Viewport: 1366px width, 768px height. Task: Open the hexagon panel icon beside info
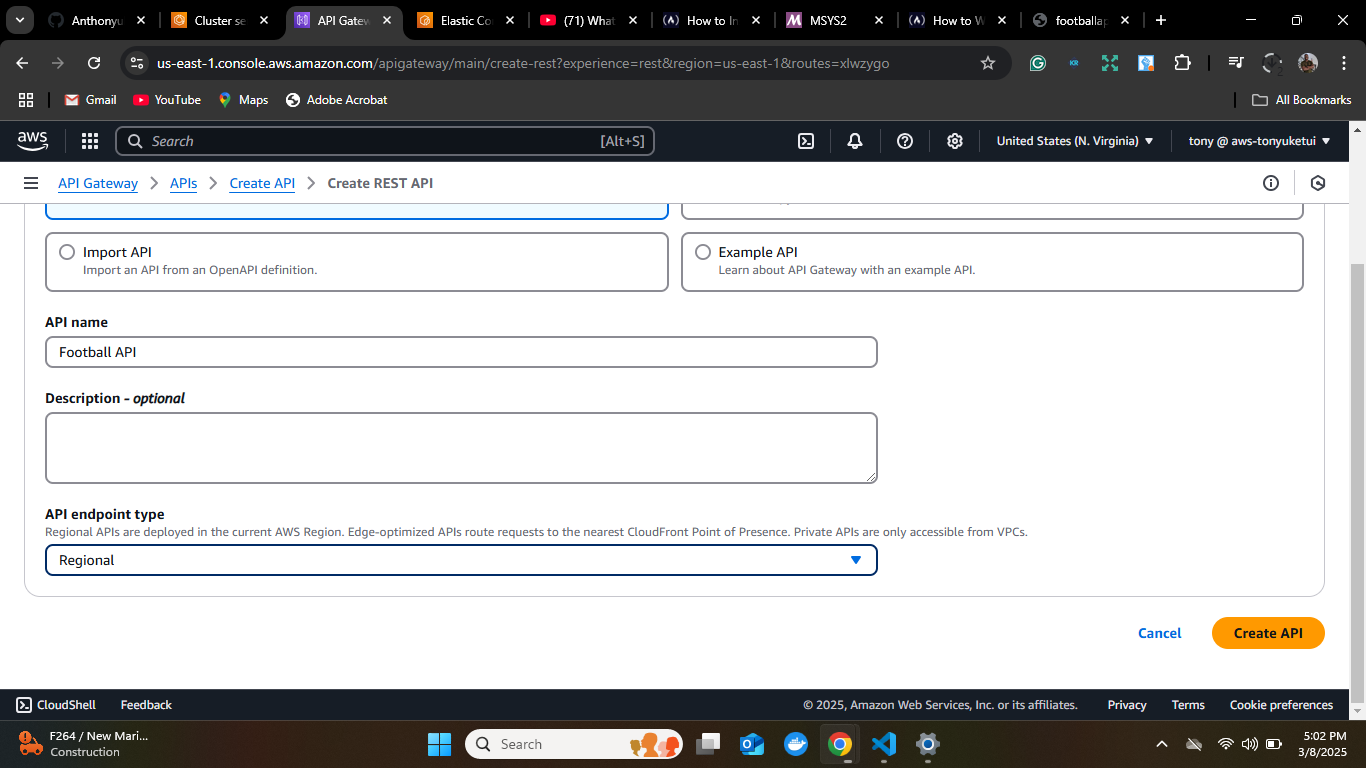click(x=1318, y=183)
